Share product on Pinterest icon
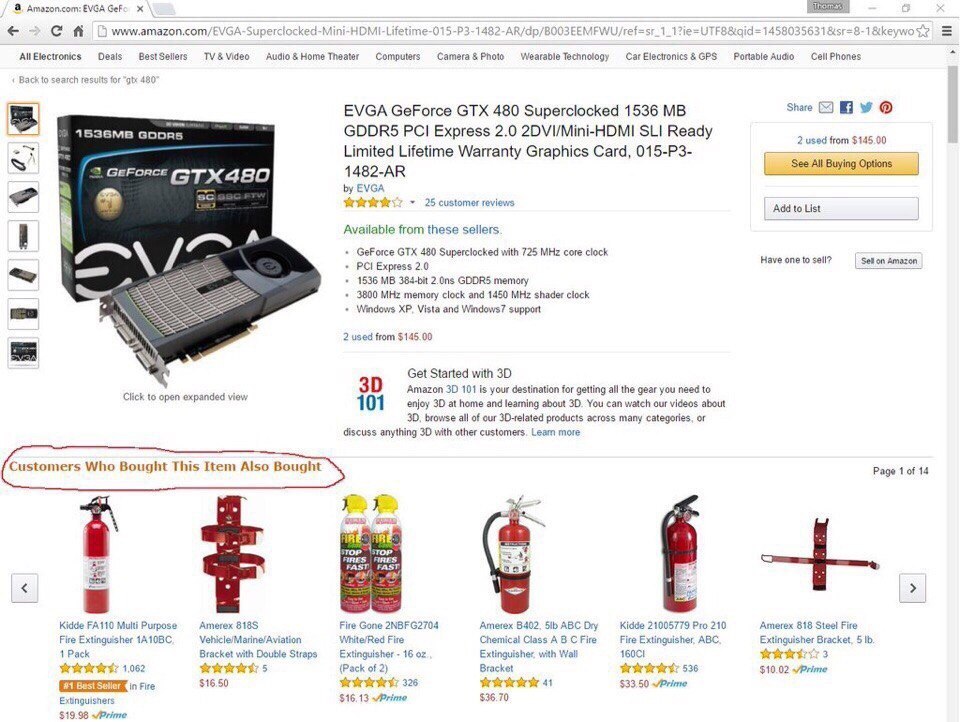 [886, 107]
